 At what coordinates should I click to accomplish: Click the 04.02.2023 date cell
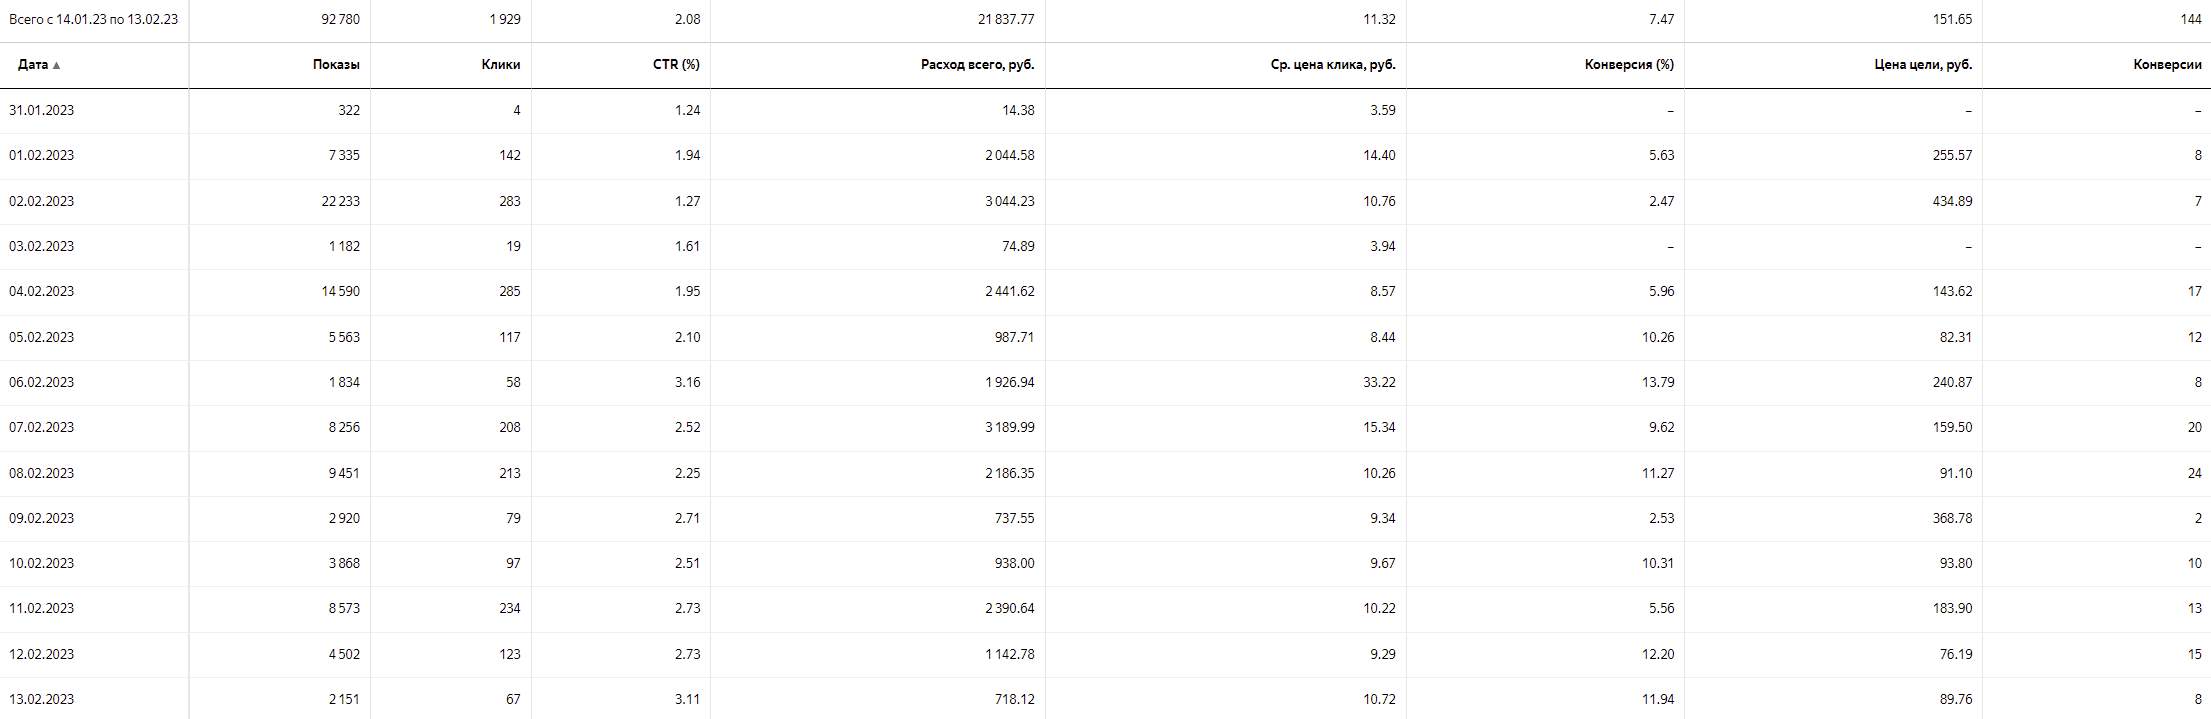pos(42,292)
